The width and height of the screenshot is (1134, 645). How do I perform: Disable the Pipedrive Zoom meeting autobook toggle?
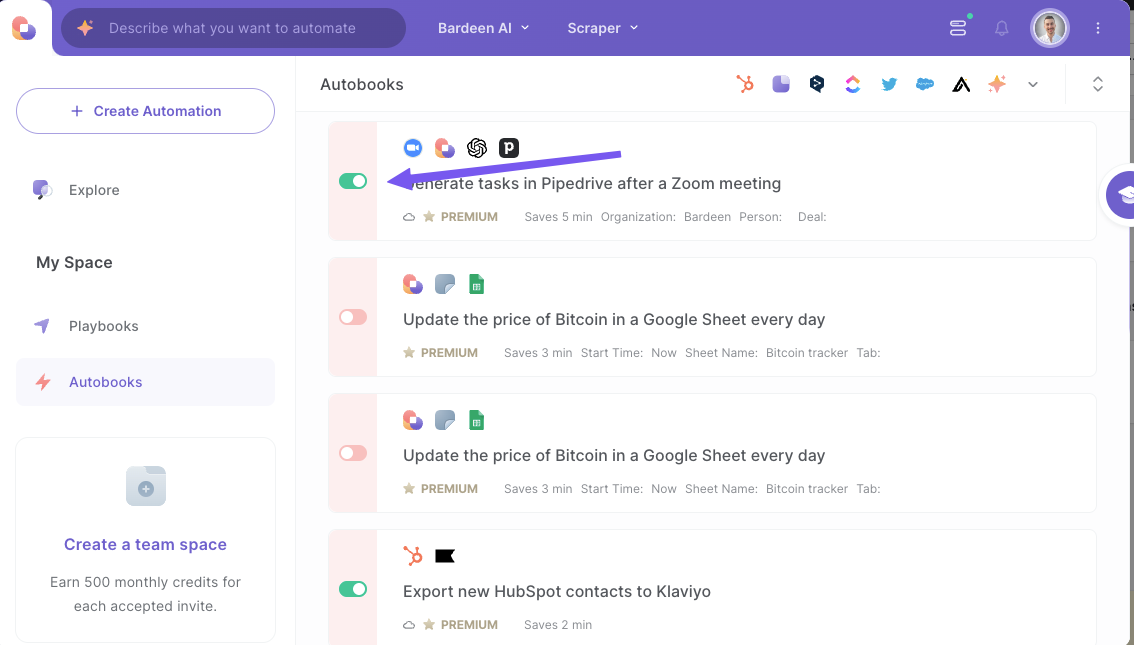353,181
